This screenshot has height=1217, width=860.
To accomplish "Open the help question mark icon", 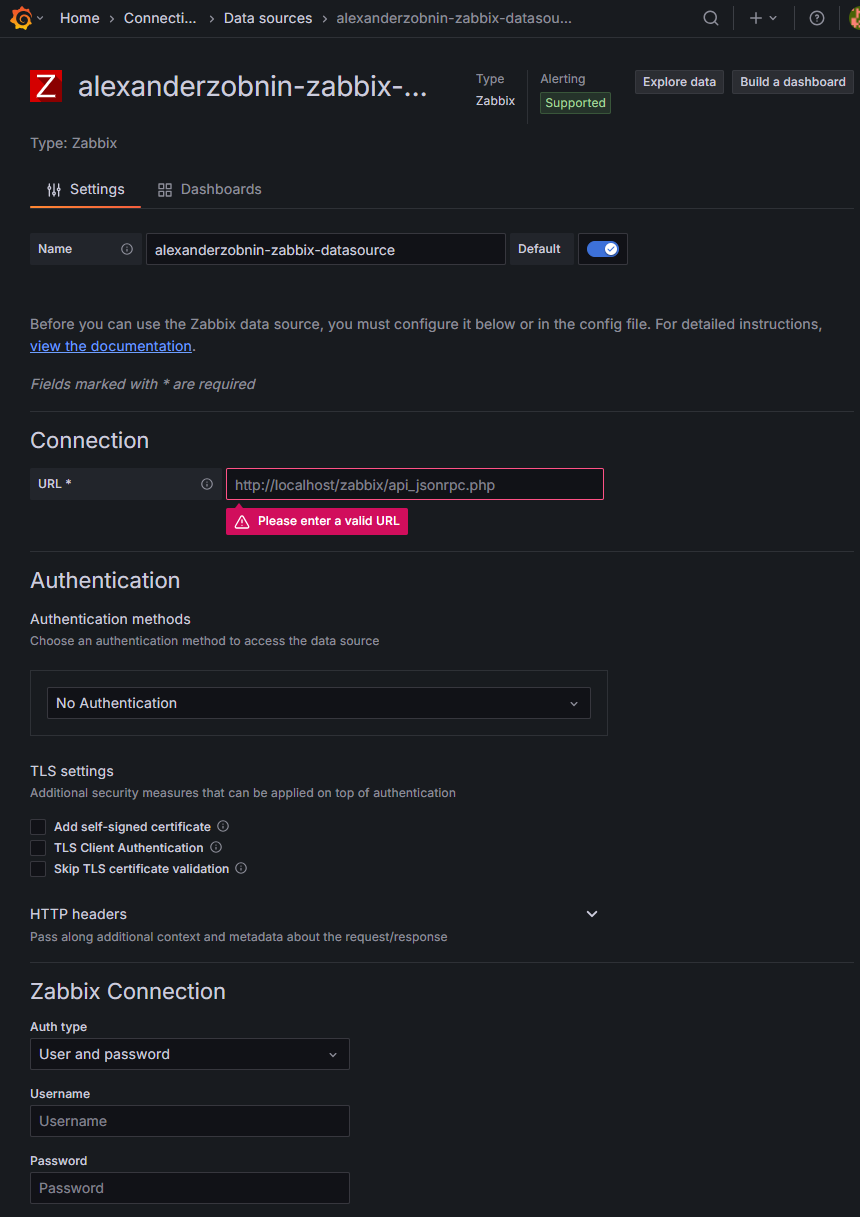I will click(817, 18).
